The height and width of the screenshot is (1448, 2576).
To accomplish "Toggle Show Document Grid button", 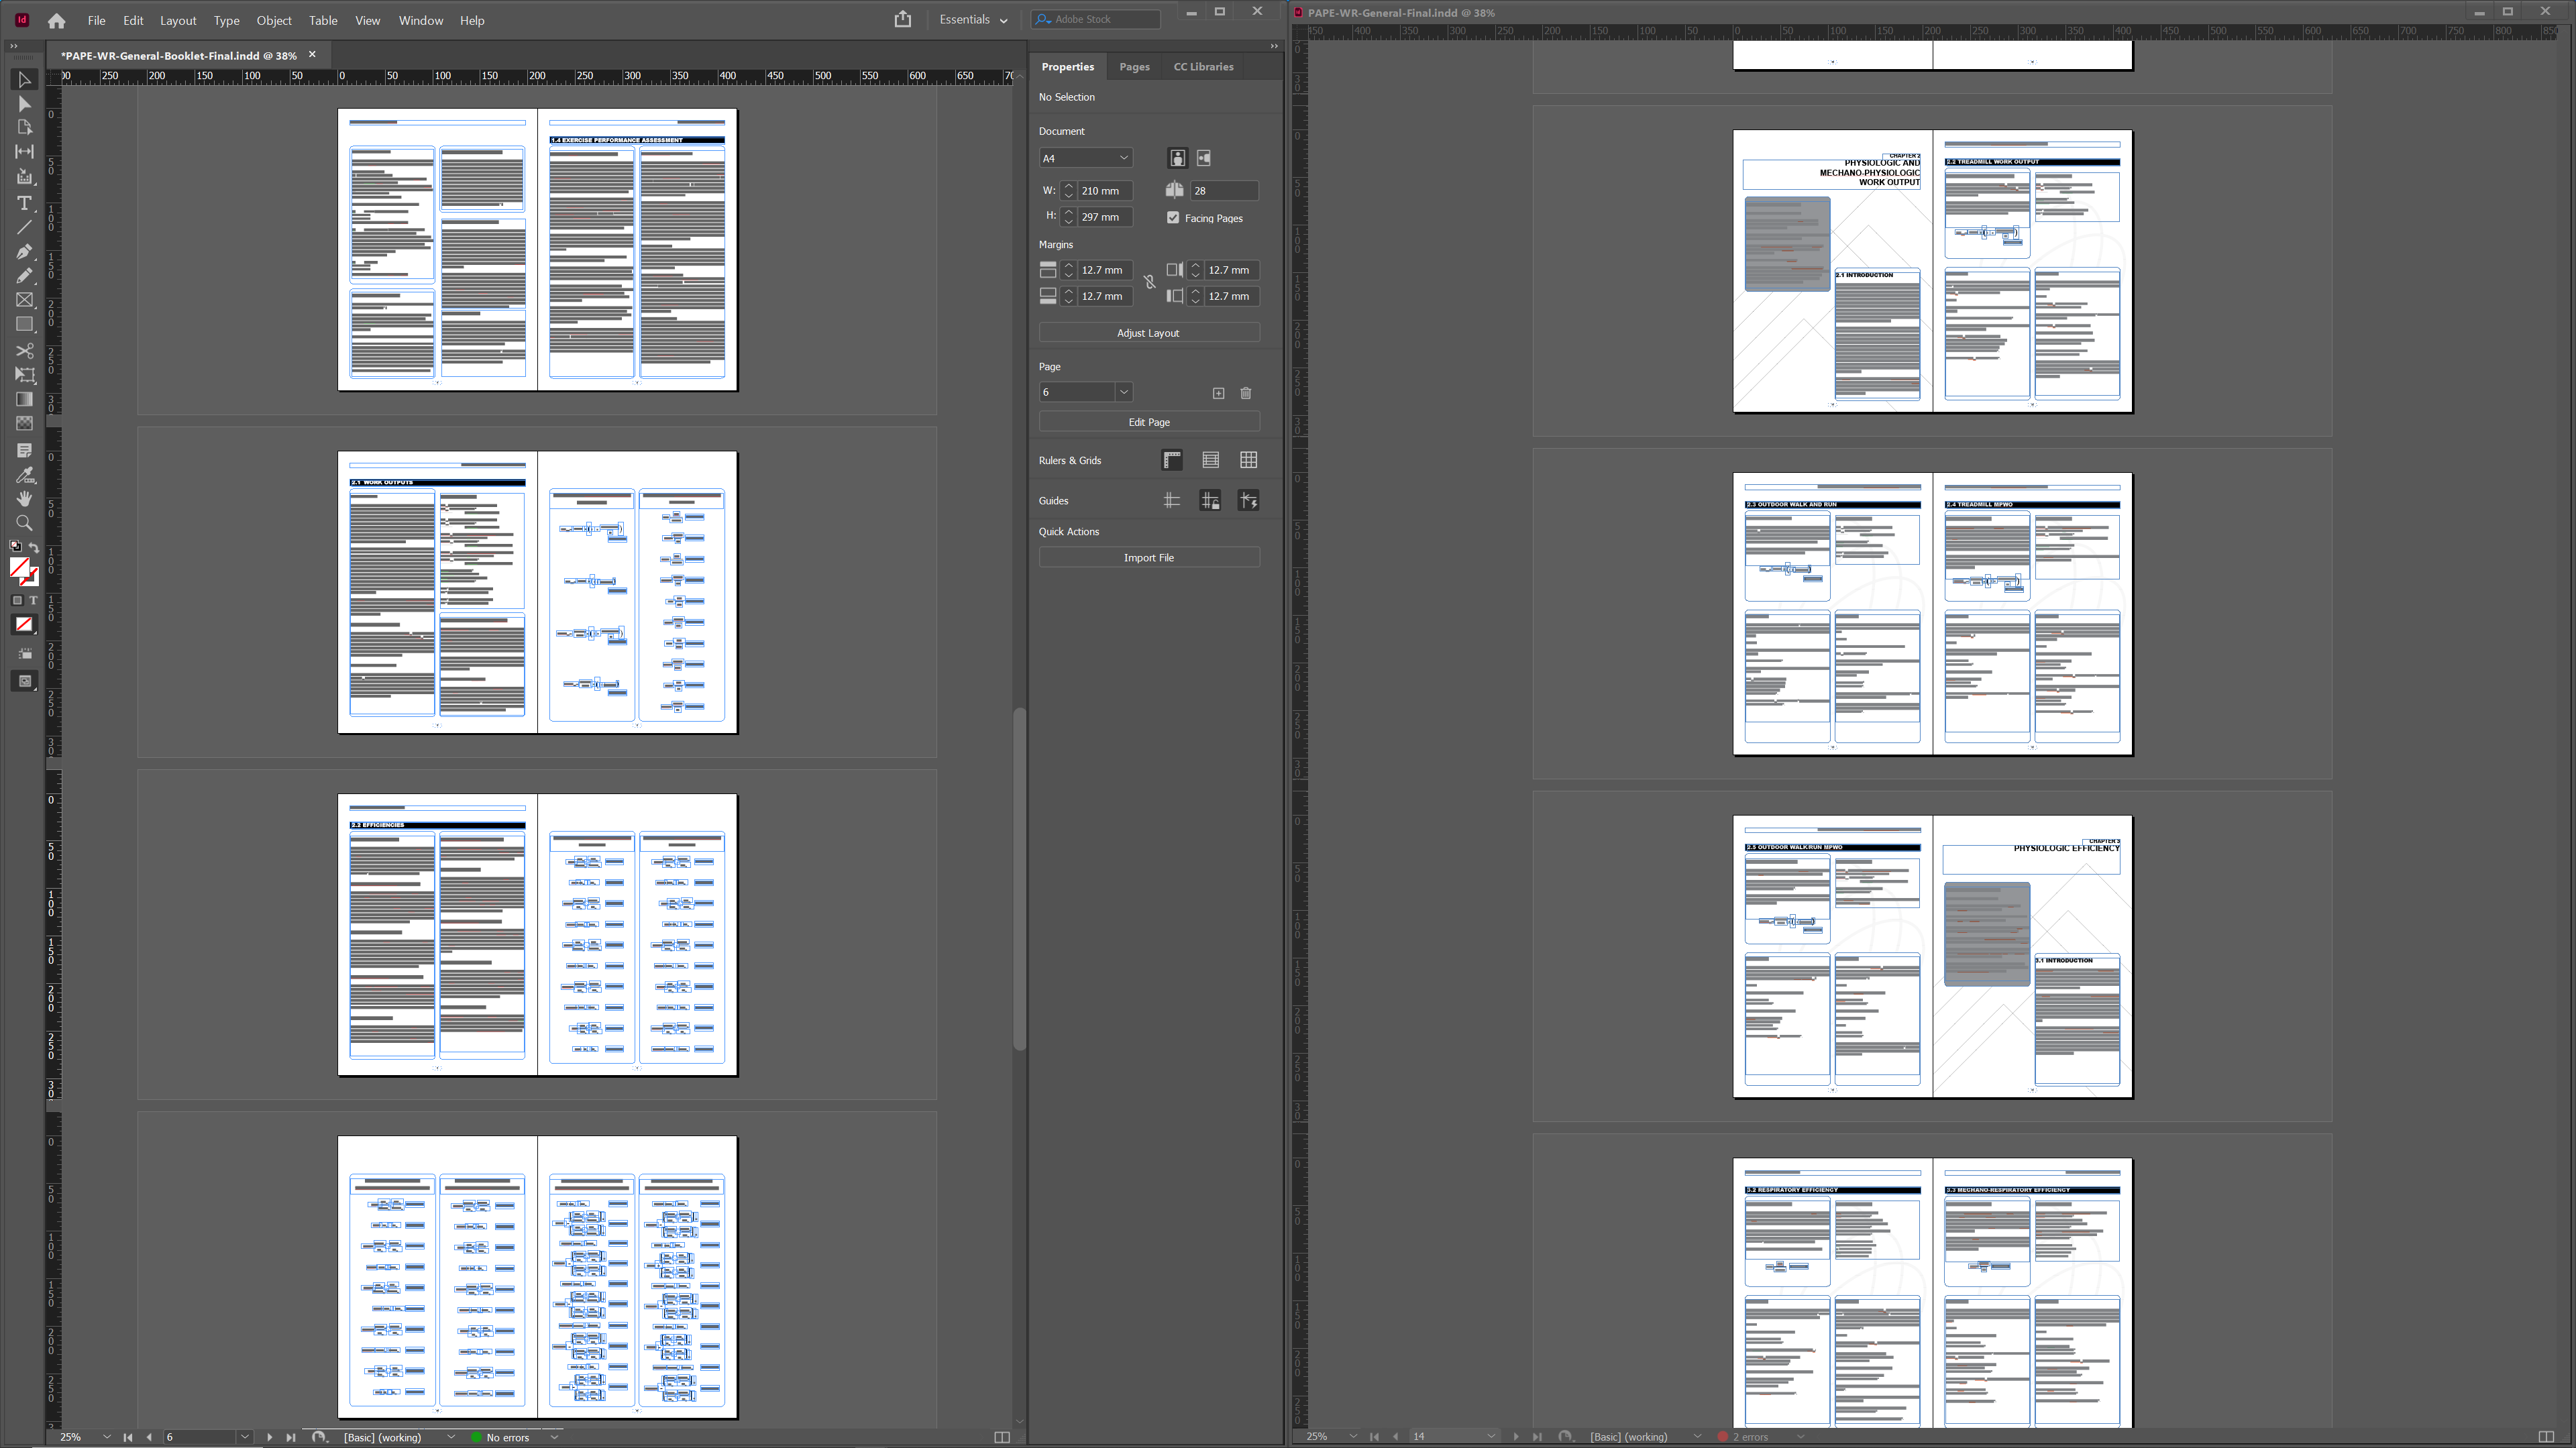I will (1249, 460).
